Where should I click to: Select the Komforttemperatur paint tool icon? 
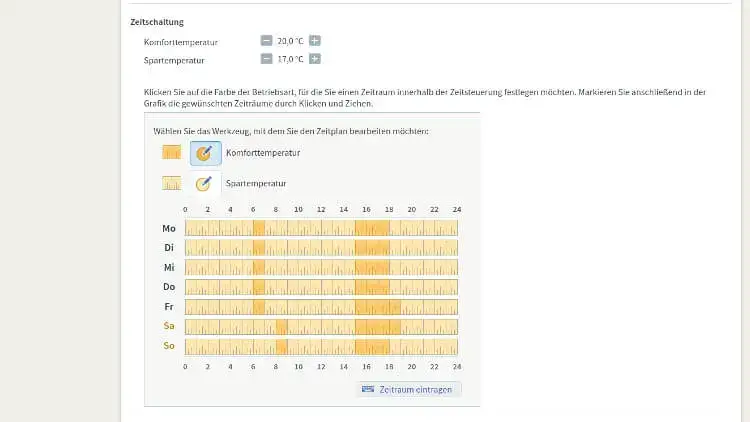tap(205, 153)
